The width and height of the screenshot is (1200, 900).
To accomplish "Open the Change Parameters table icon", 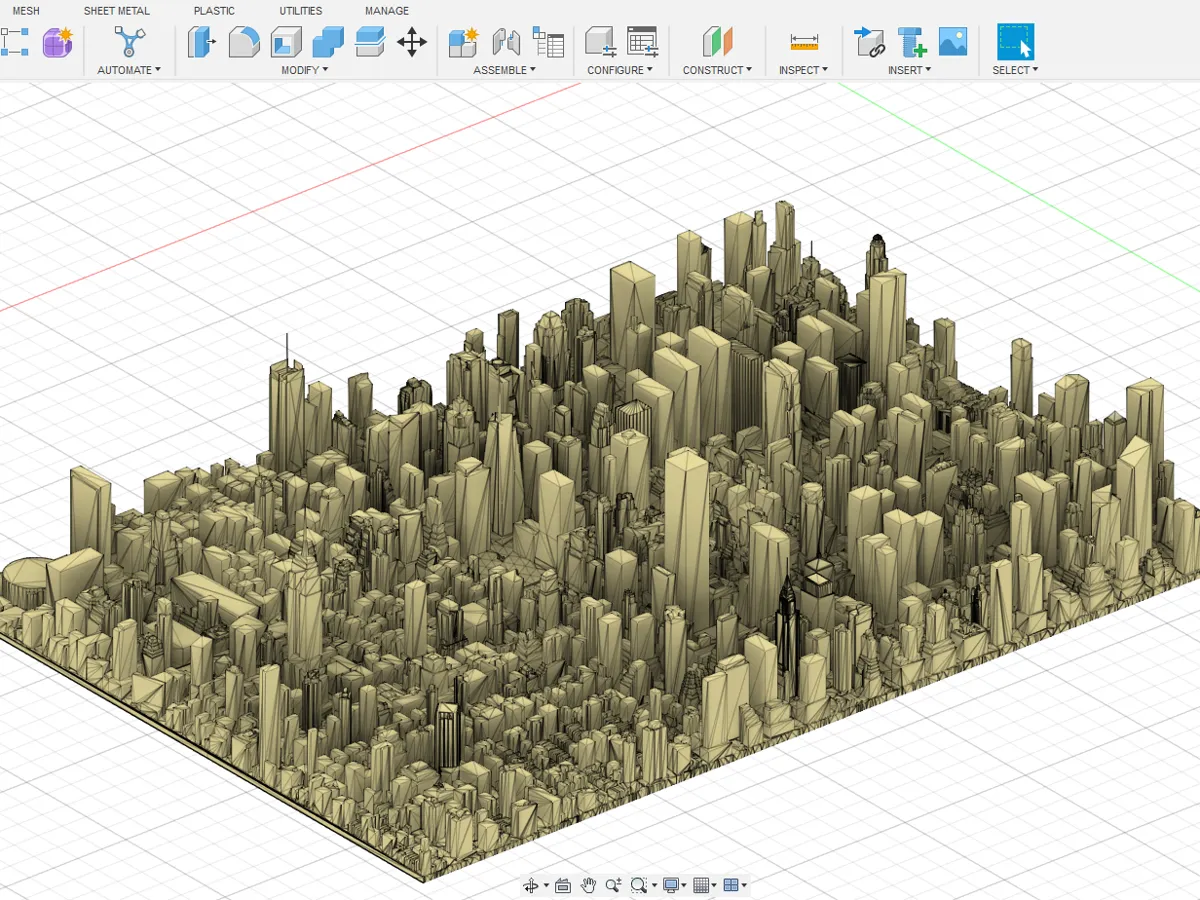I will pos(642,42).
